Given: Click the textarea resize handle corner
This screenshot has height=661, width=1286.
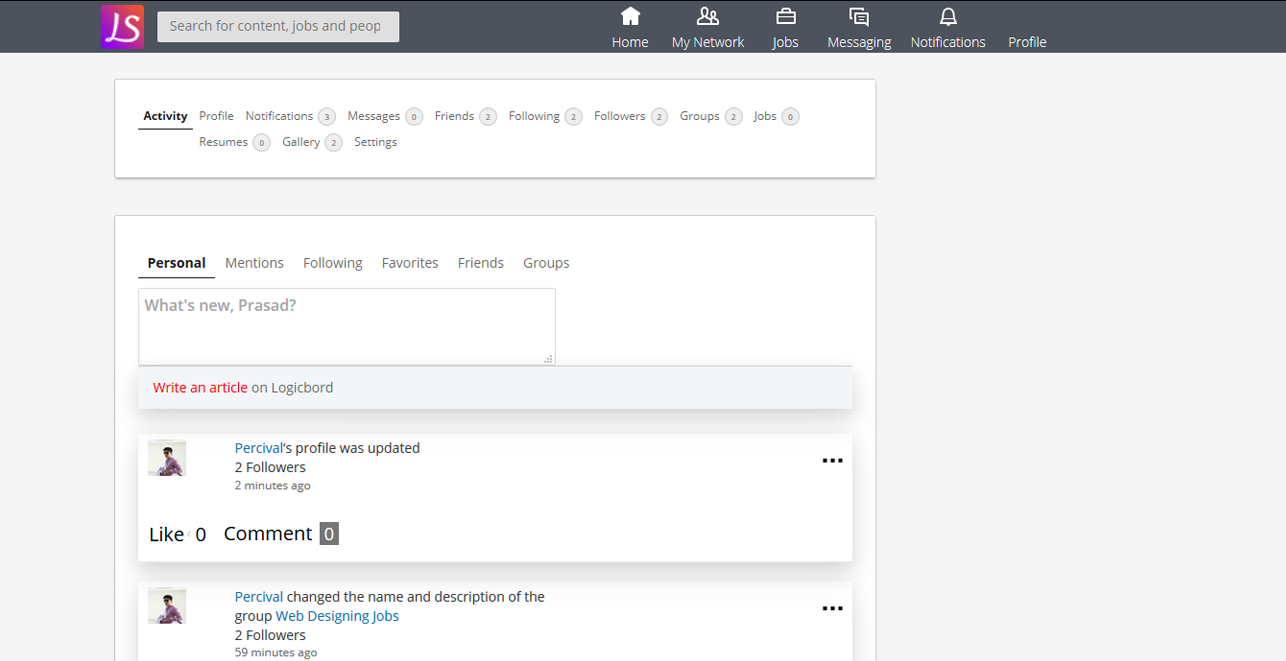Looking at the screenshot, I should tap(548, 359).
